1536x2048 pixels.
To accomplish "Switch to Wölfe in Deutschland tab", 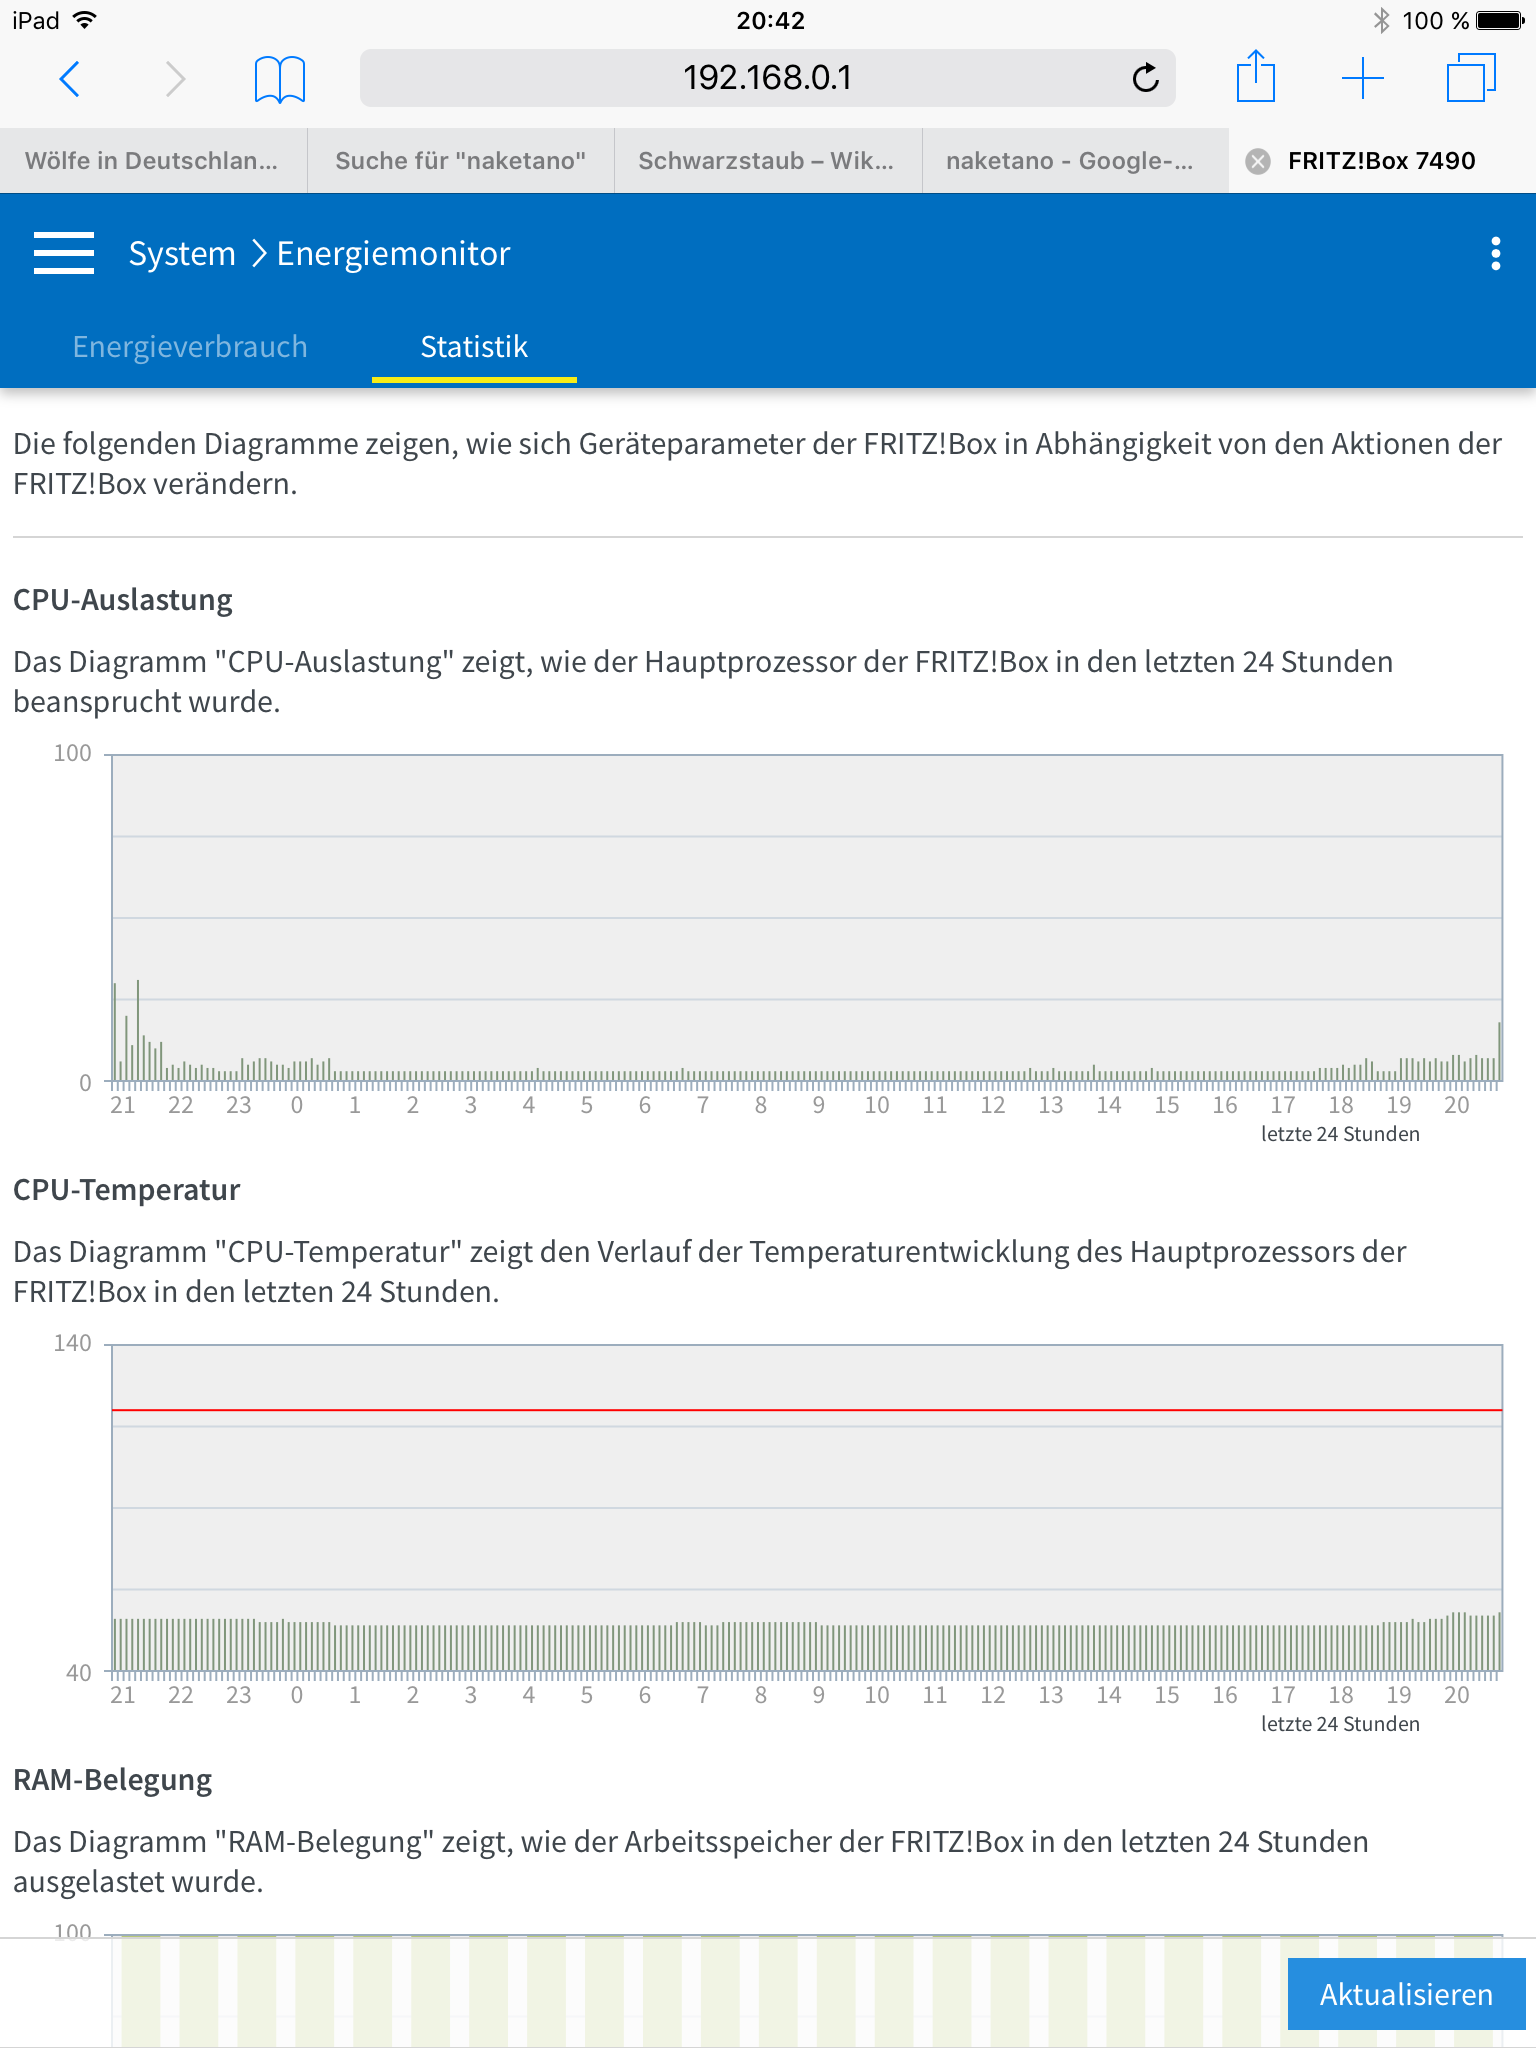I will tap(153, 161).
